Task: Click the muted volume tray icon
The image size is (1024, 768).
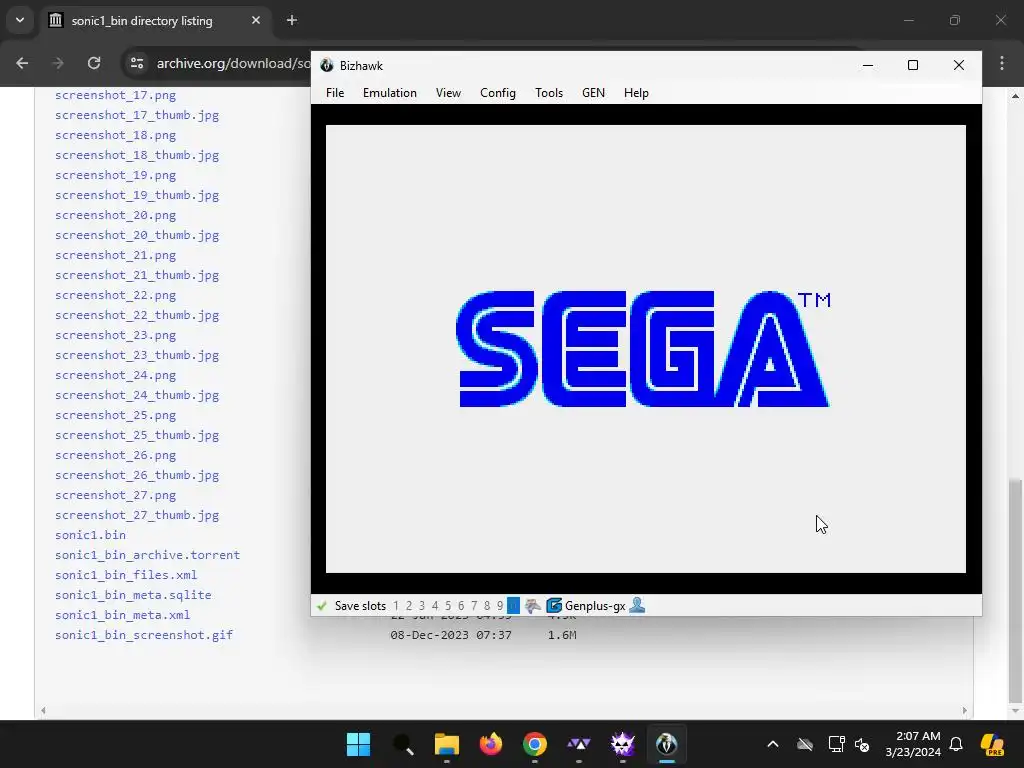Action: point(862,744)
